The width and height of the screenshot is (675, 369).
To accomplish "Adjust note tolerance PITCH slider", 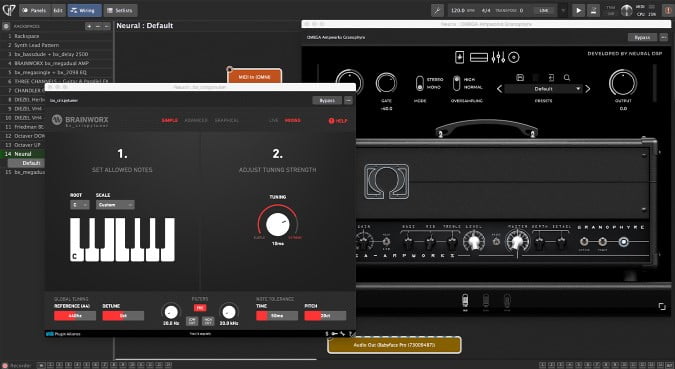I will click(325, 316).
